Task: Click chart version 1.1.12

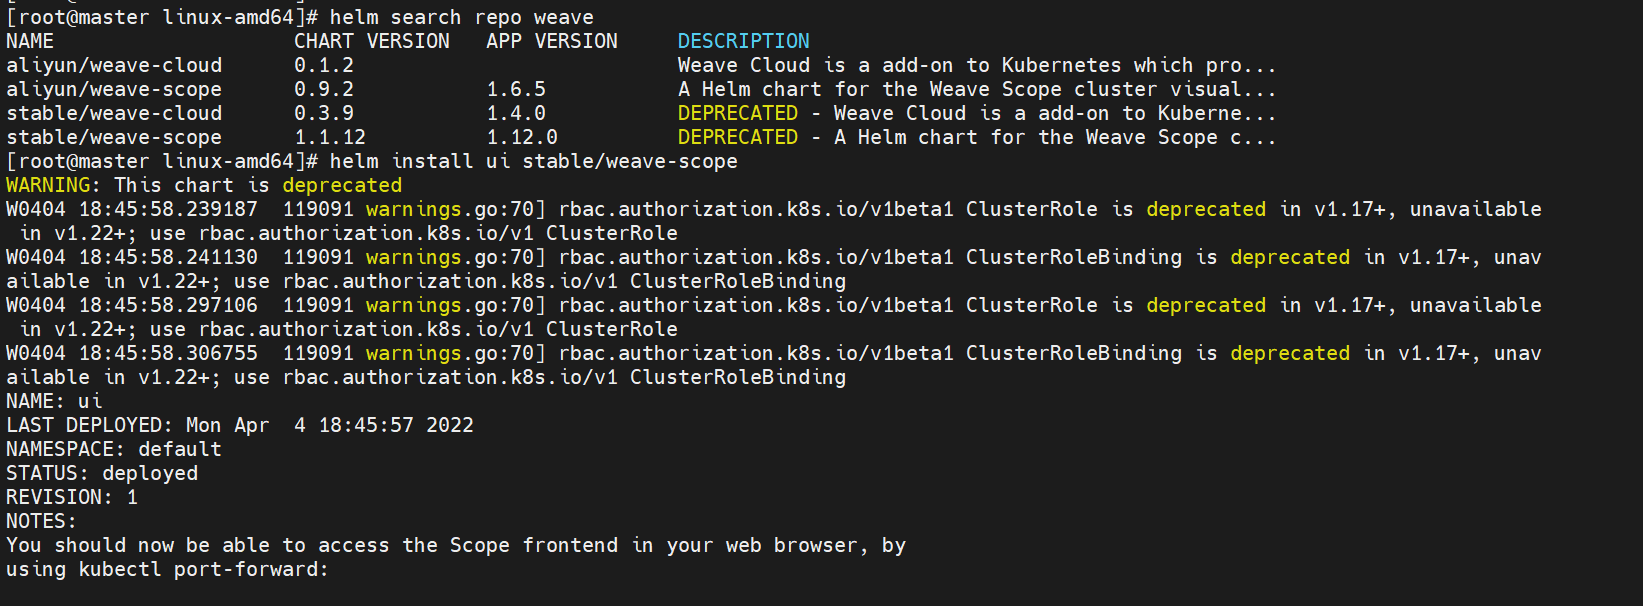Action: click(x=330, y=137)
